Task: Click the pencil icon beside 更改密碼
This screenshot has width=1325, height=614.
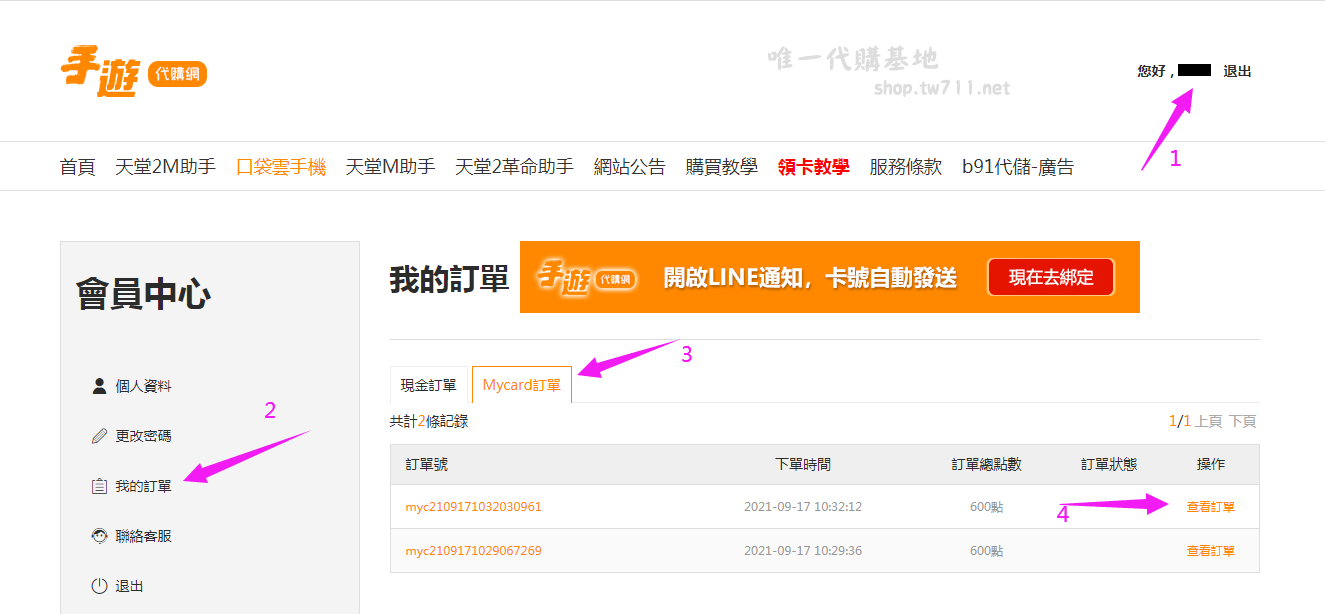Action: tap(99, 436)
